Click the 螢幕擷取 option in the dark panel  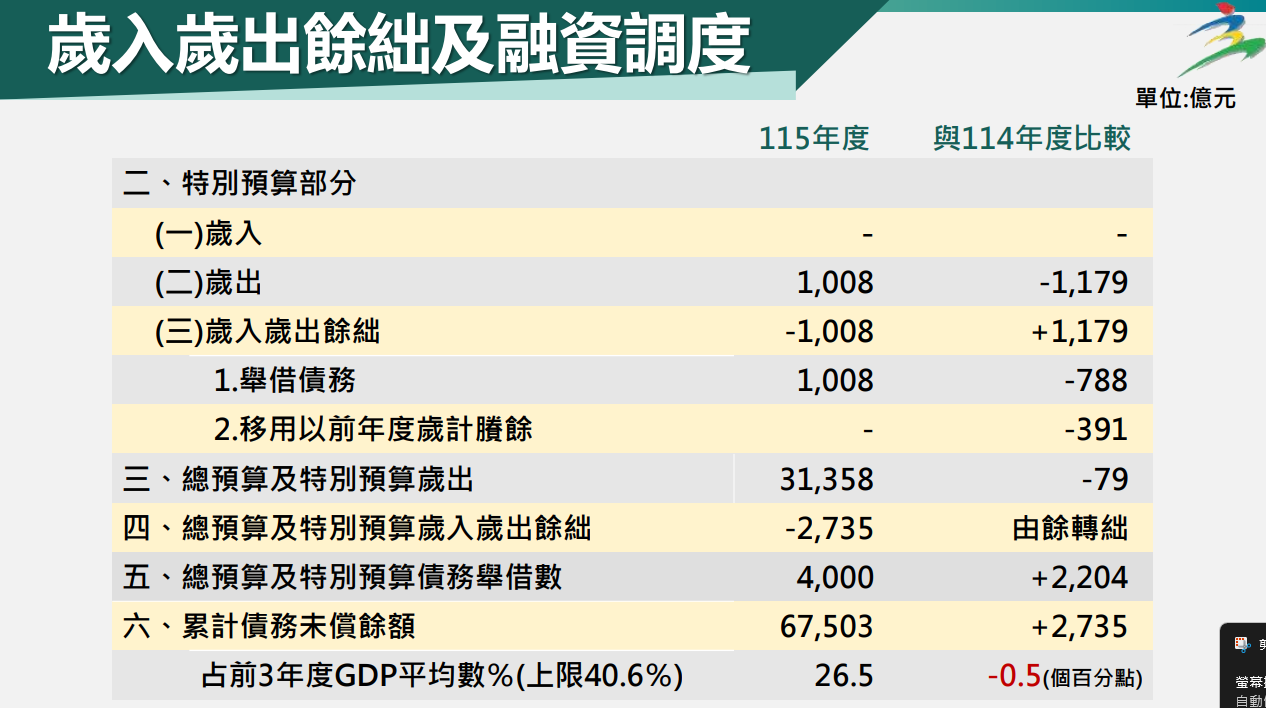point(1247,681)
